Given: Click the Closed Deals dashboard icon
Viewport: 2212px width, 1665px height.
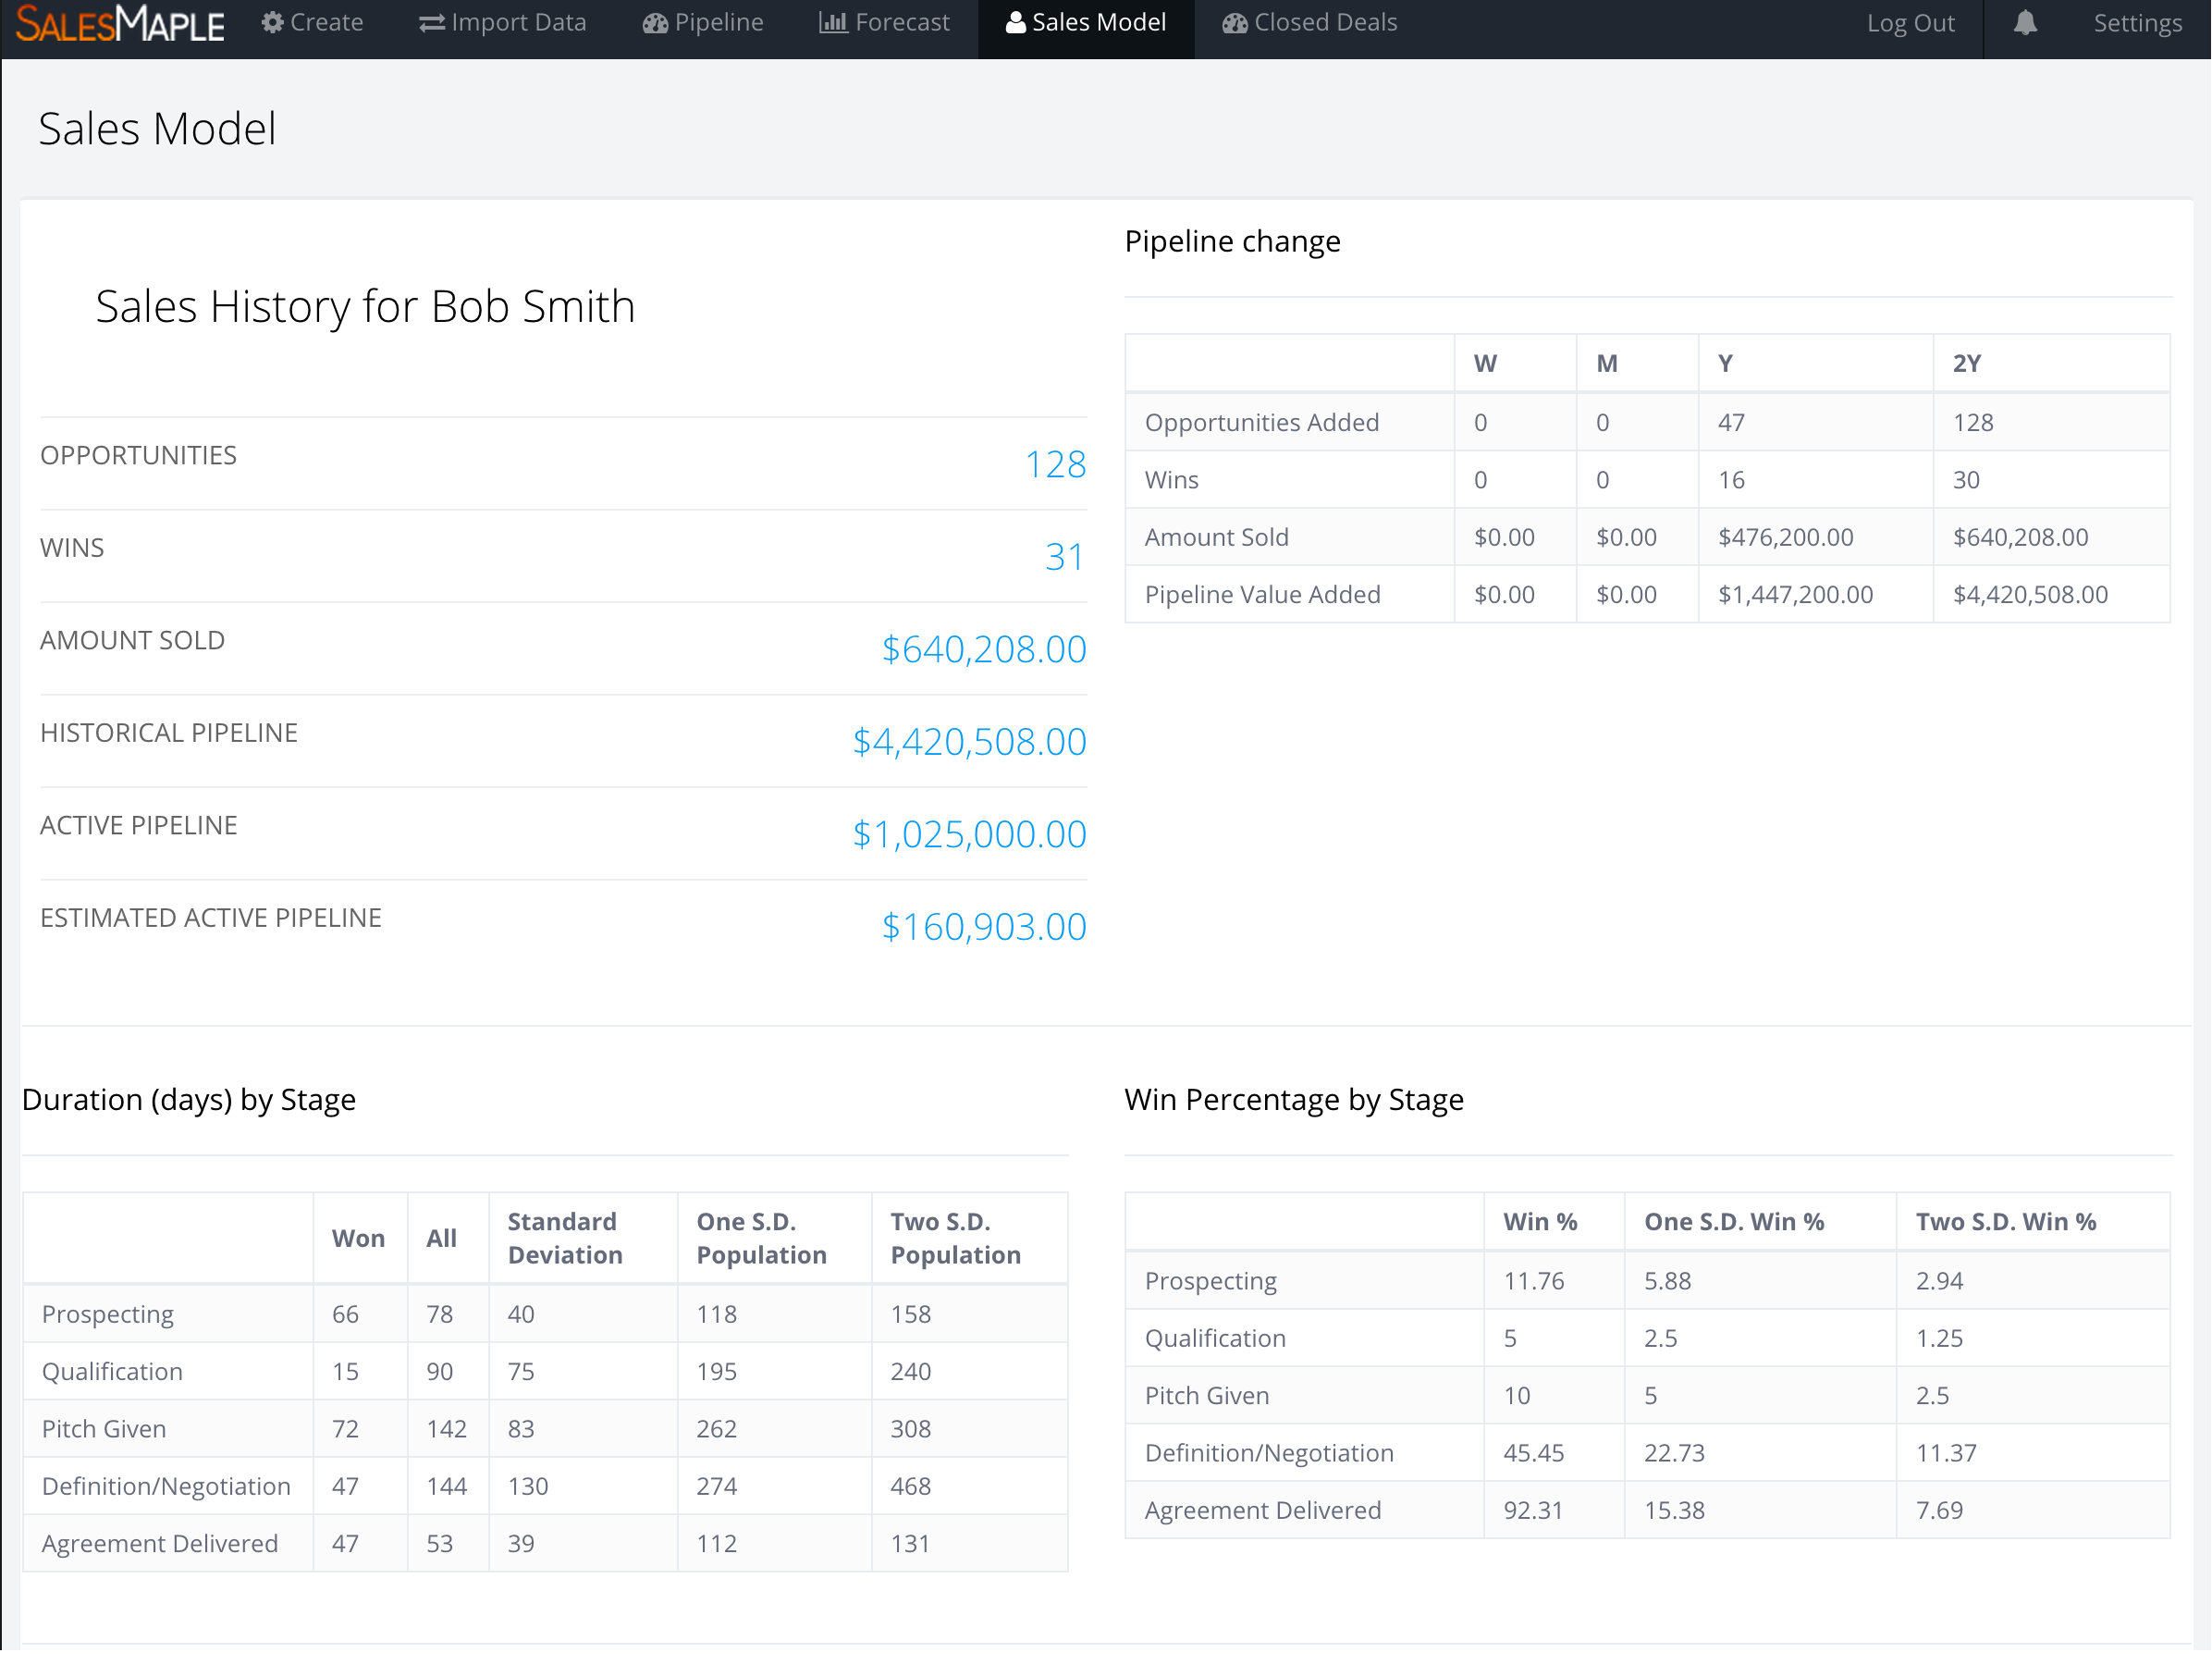Looking at the screenshot, I should (1234, 23).
